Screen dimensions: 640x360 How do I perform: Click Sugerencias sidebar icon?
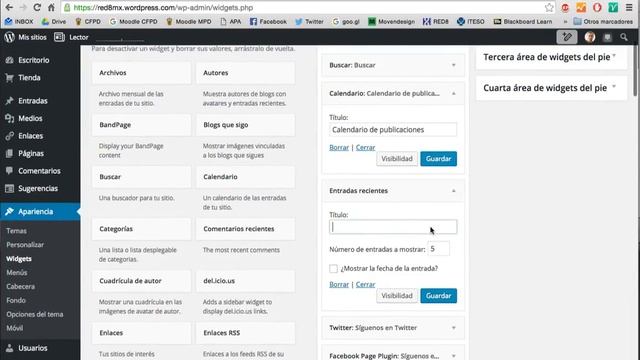click(x=9, y=188)
